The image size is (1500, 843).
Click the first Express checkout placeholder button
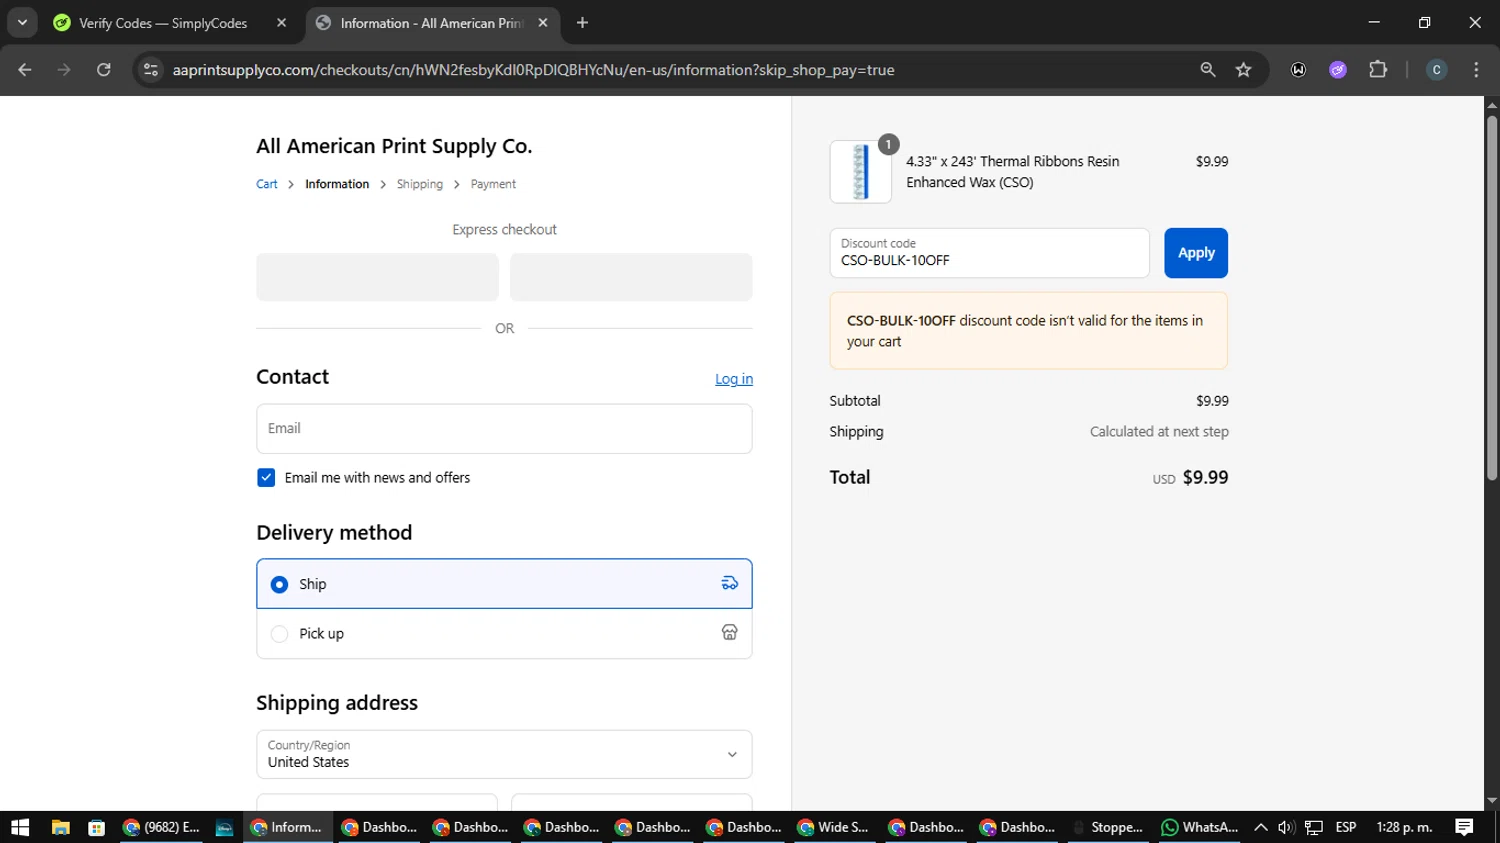377,277
